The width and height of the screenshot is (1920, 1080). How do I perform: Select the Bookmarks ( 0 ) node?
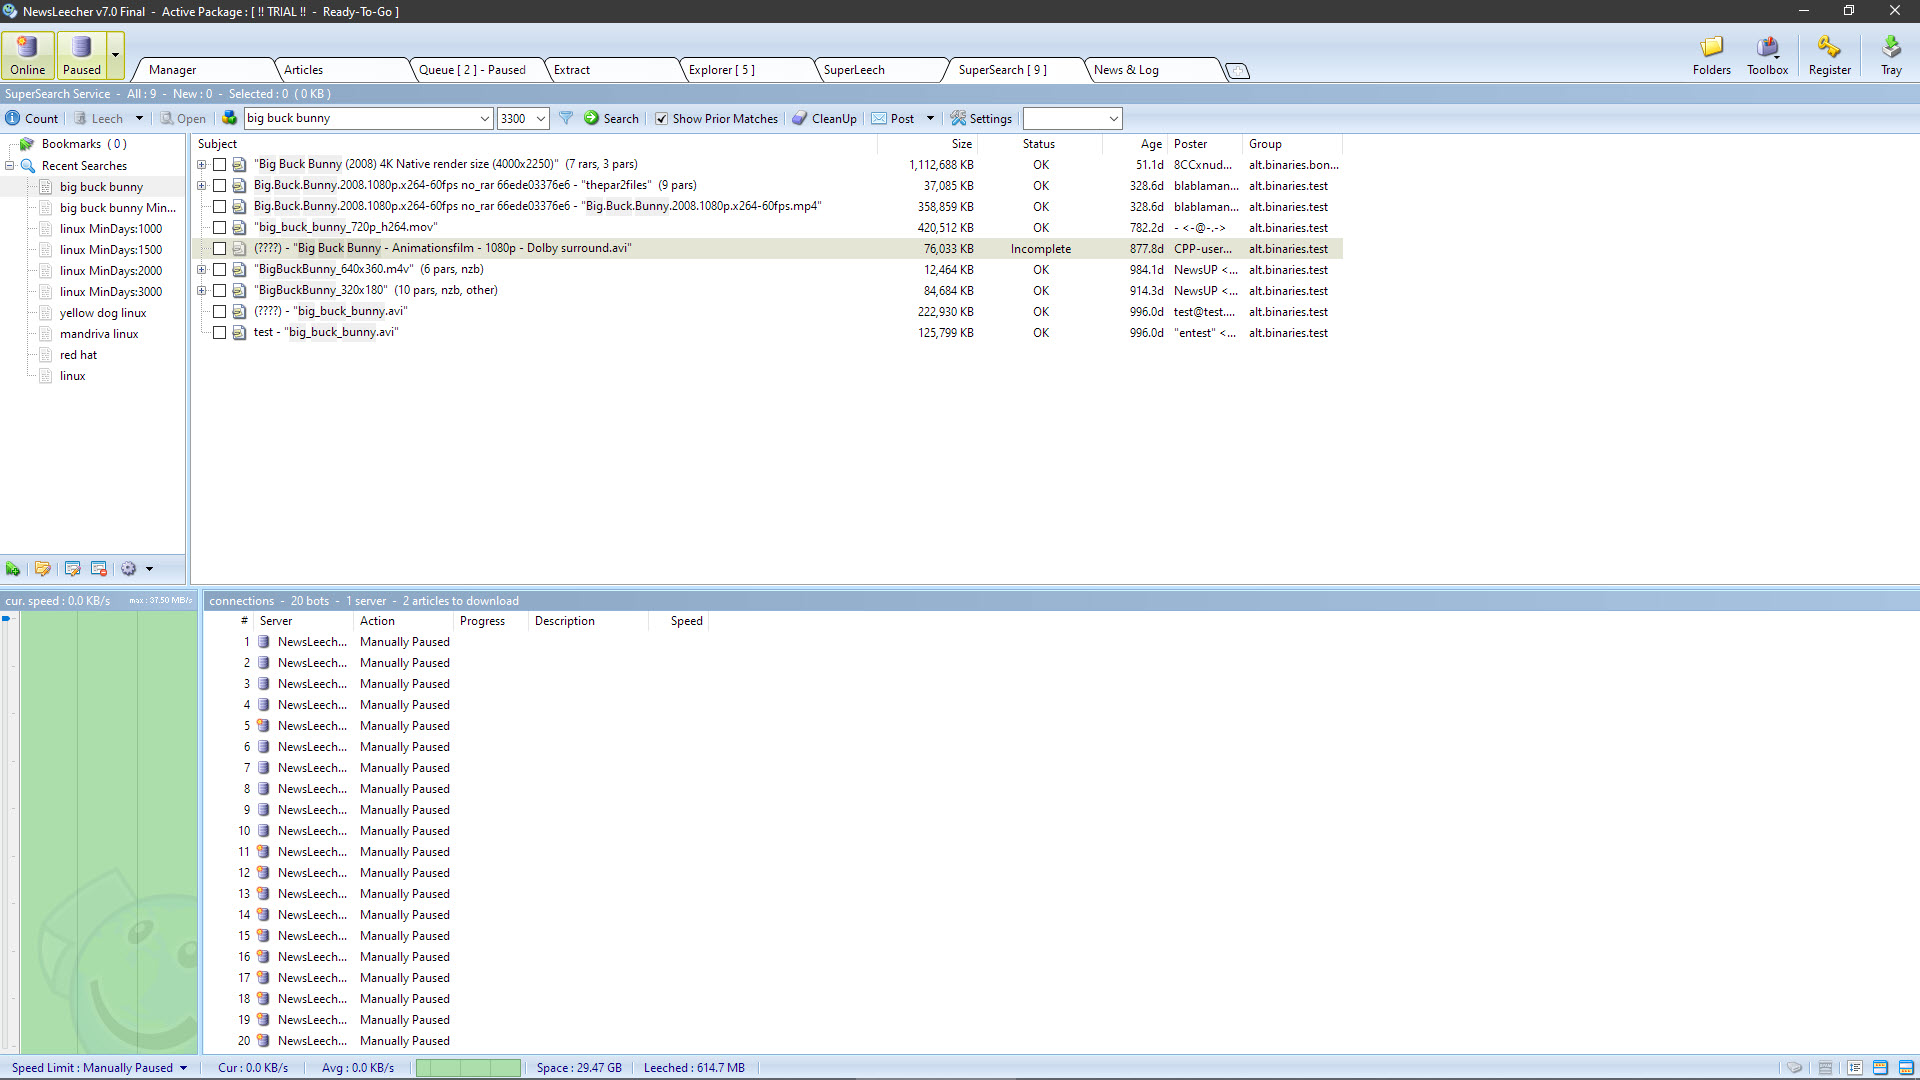[x=84, y=144]
